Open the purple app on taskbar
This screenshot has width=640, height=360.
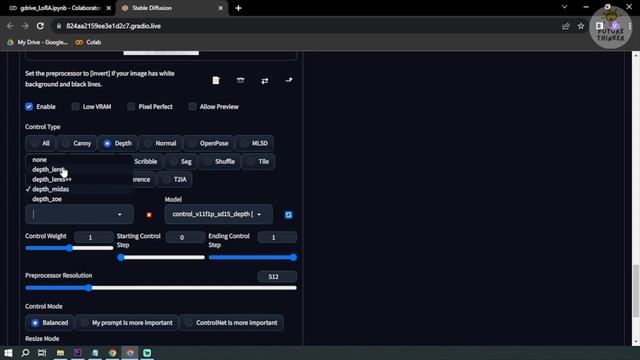[78, 353]
